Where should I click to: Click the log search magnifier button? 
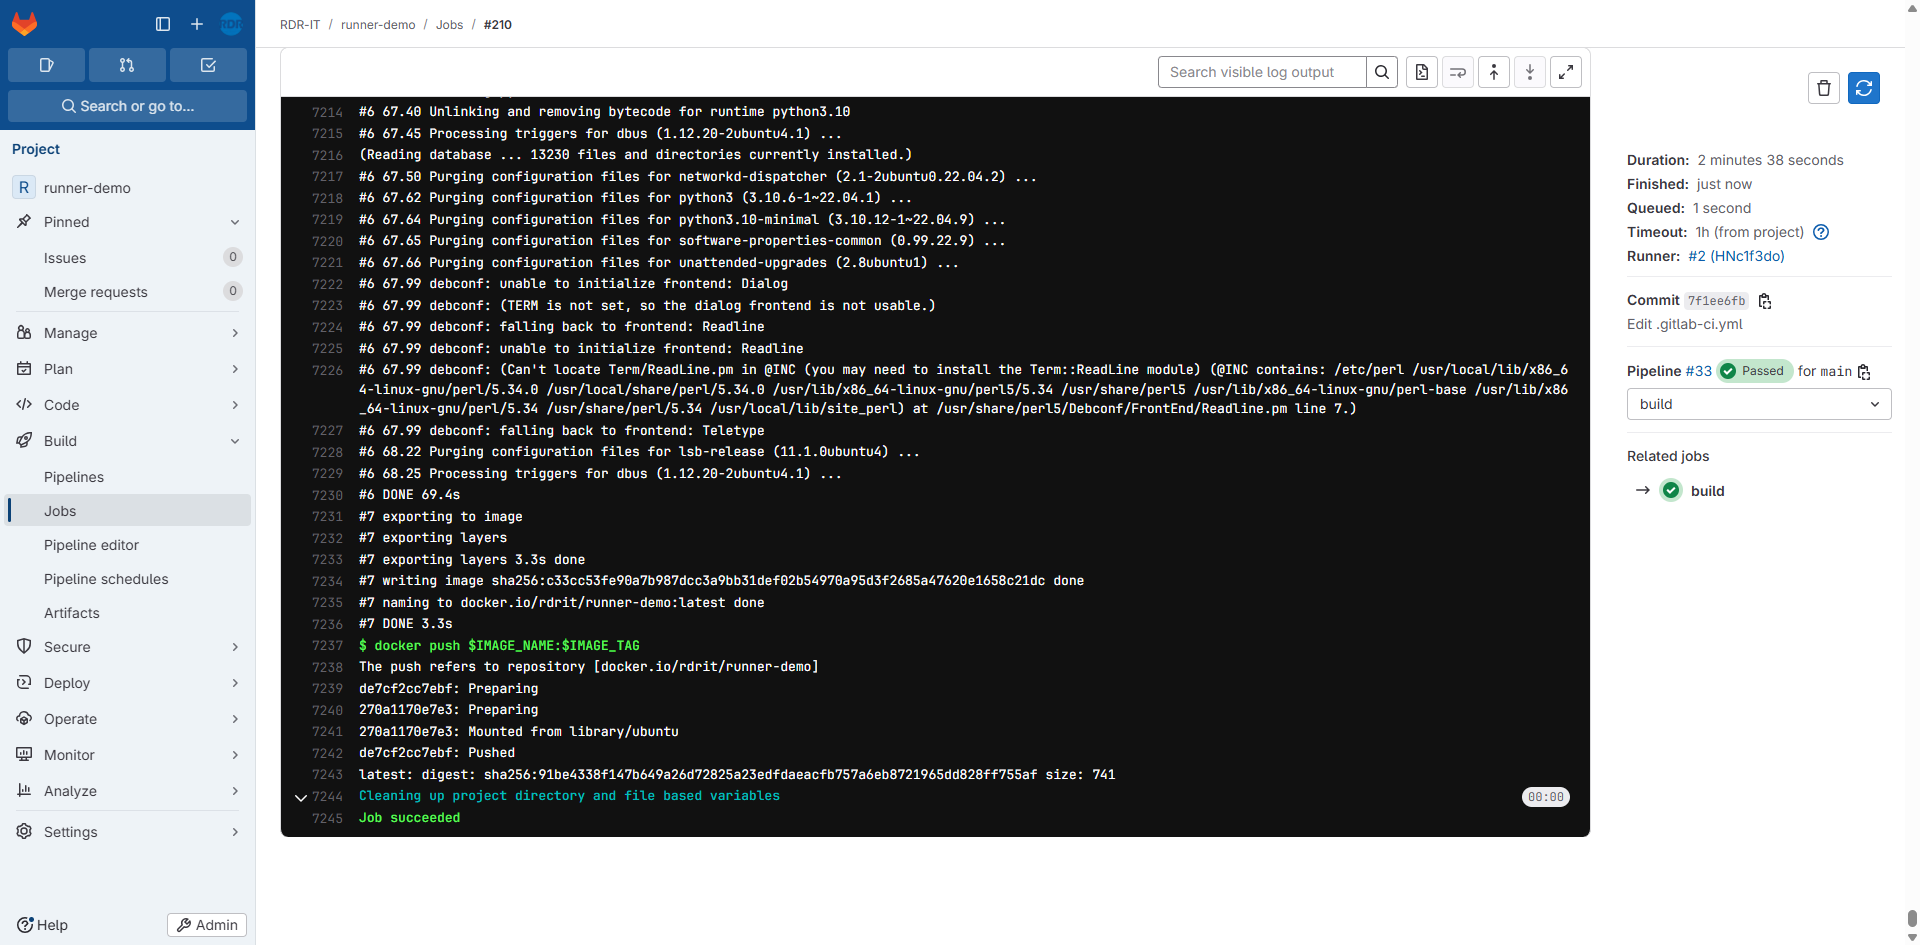click(1382, 72)
